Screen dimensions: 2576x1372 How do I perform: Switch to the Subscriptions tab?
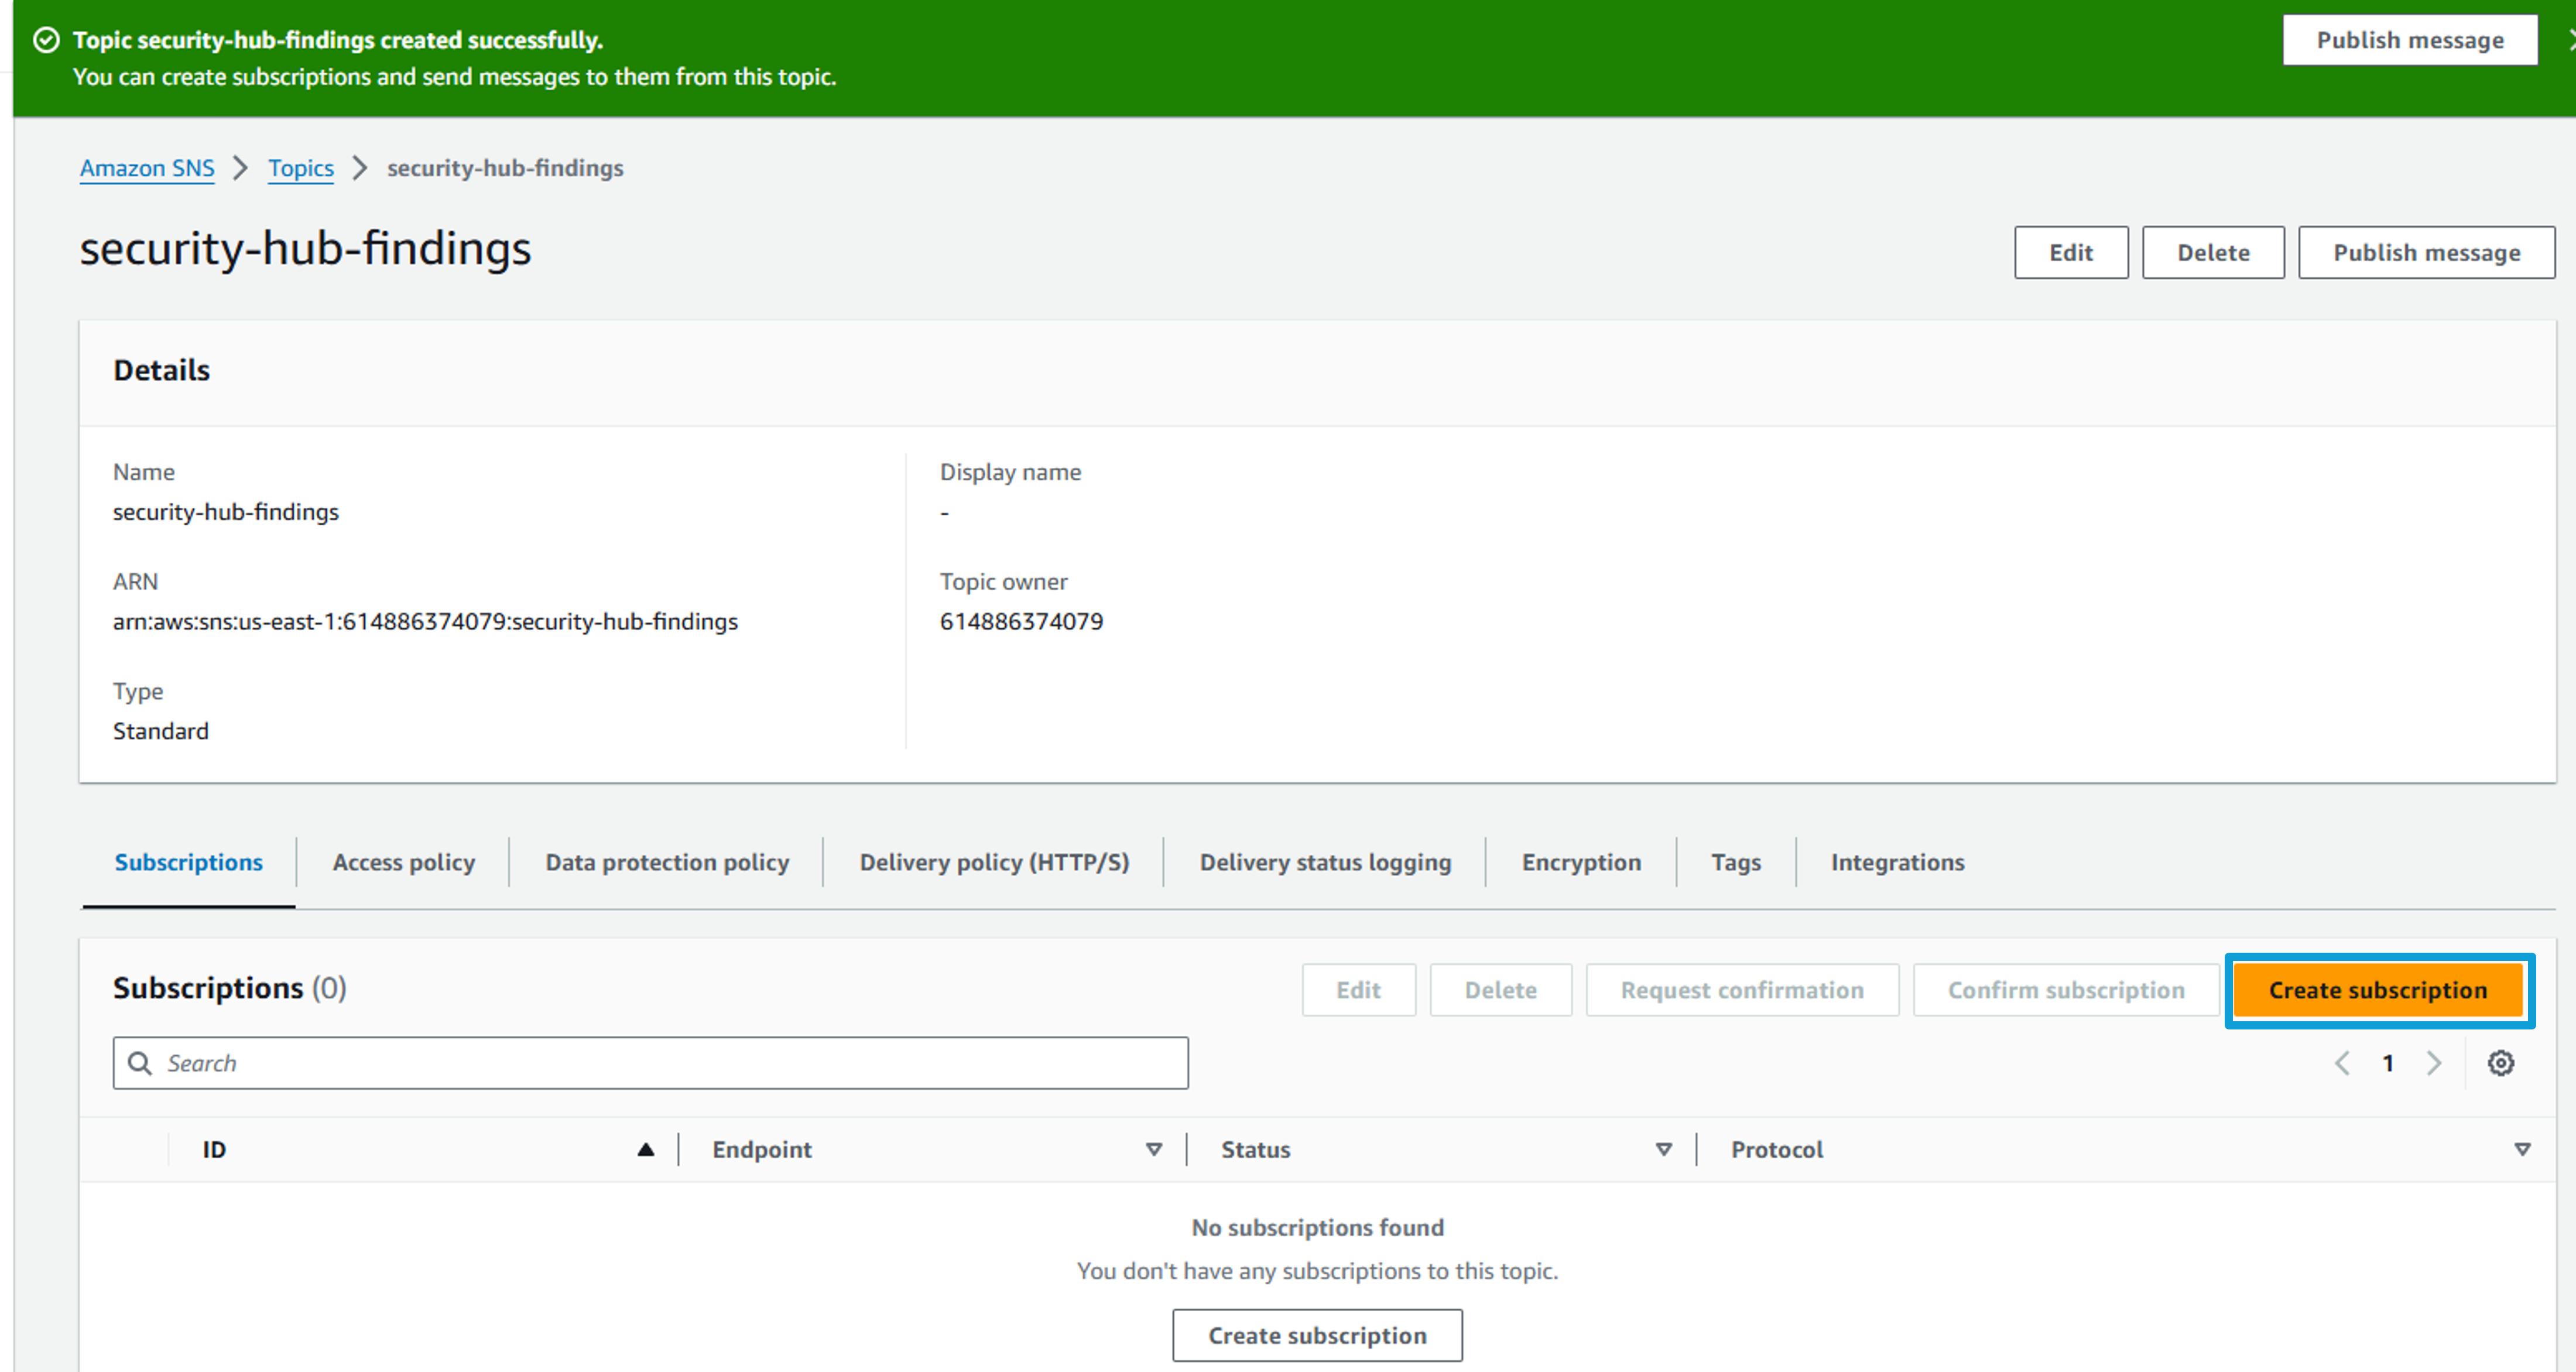(x=189, y=862)
